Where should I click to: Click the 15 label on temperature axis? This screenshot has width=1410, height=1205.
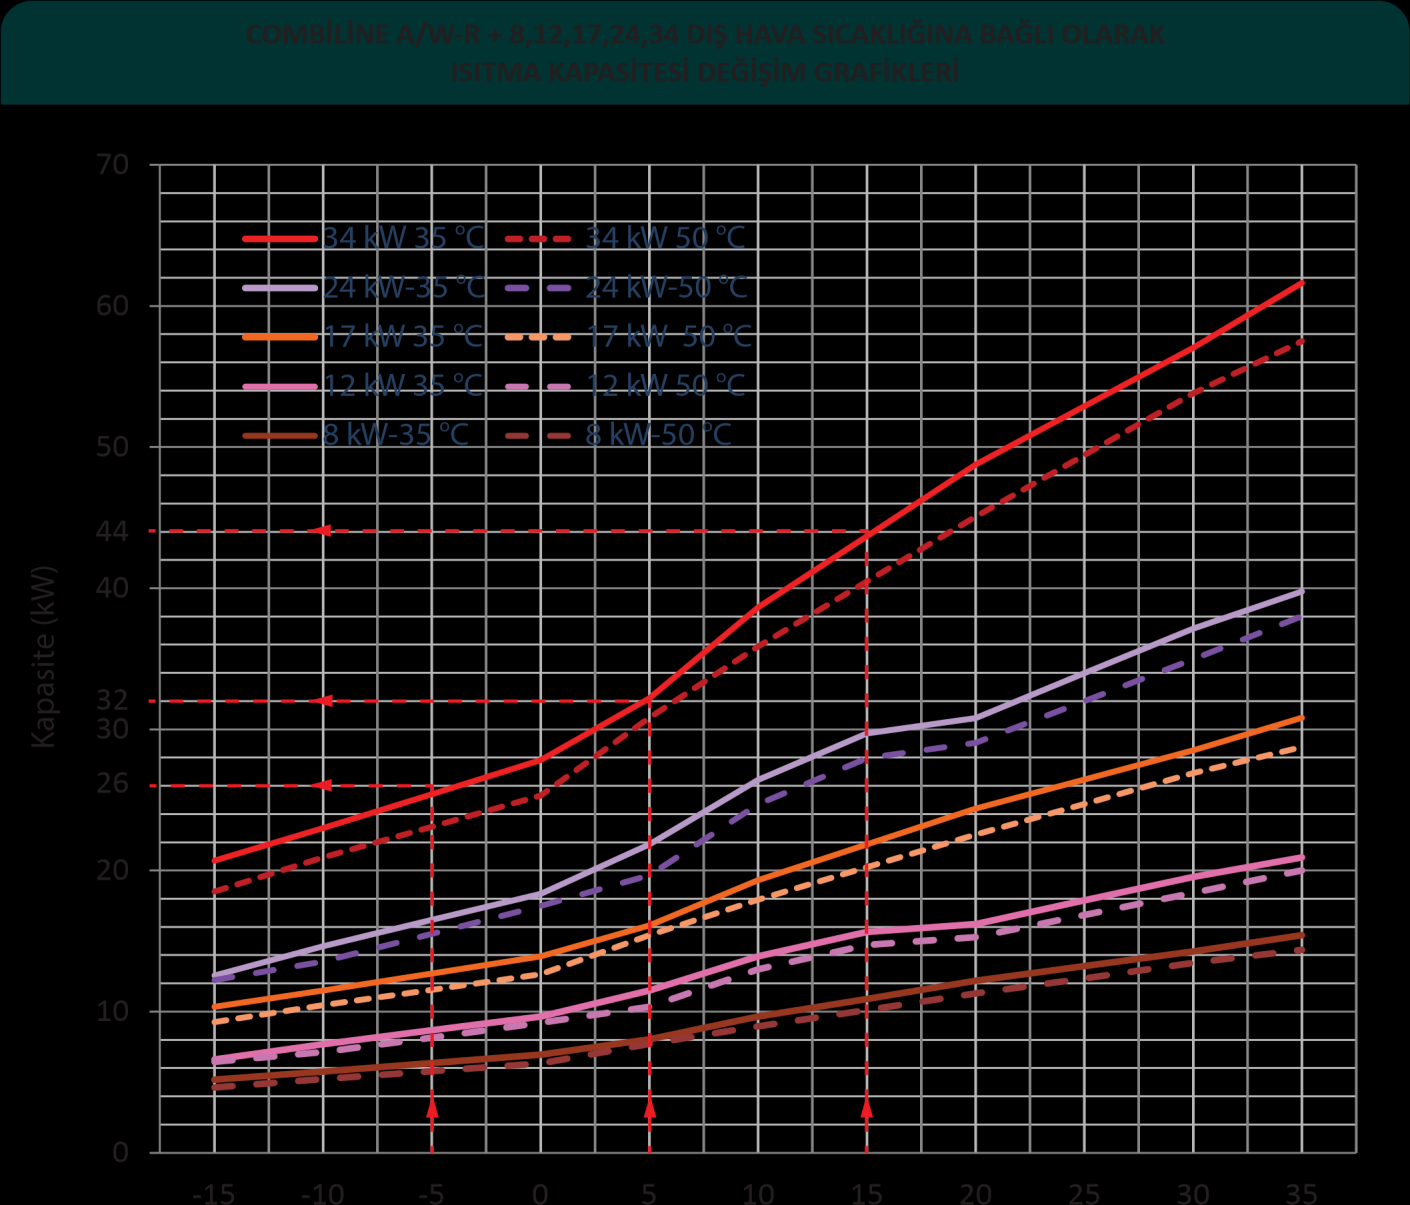[866, 1193]
